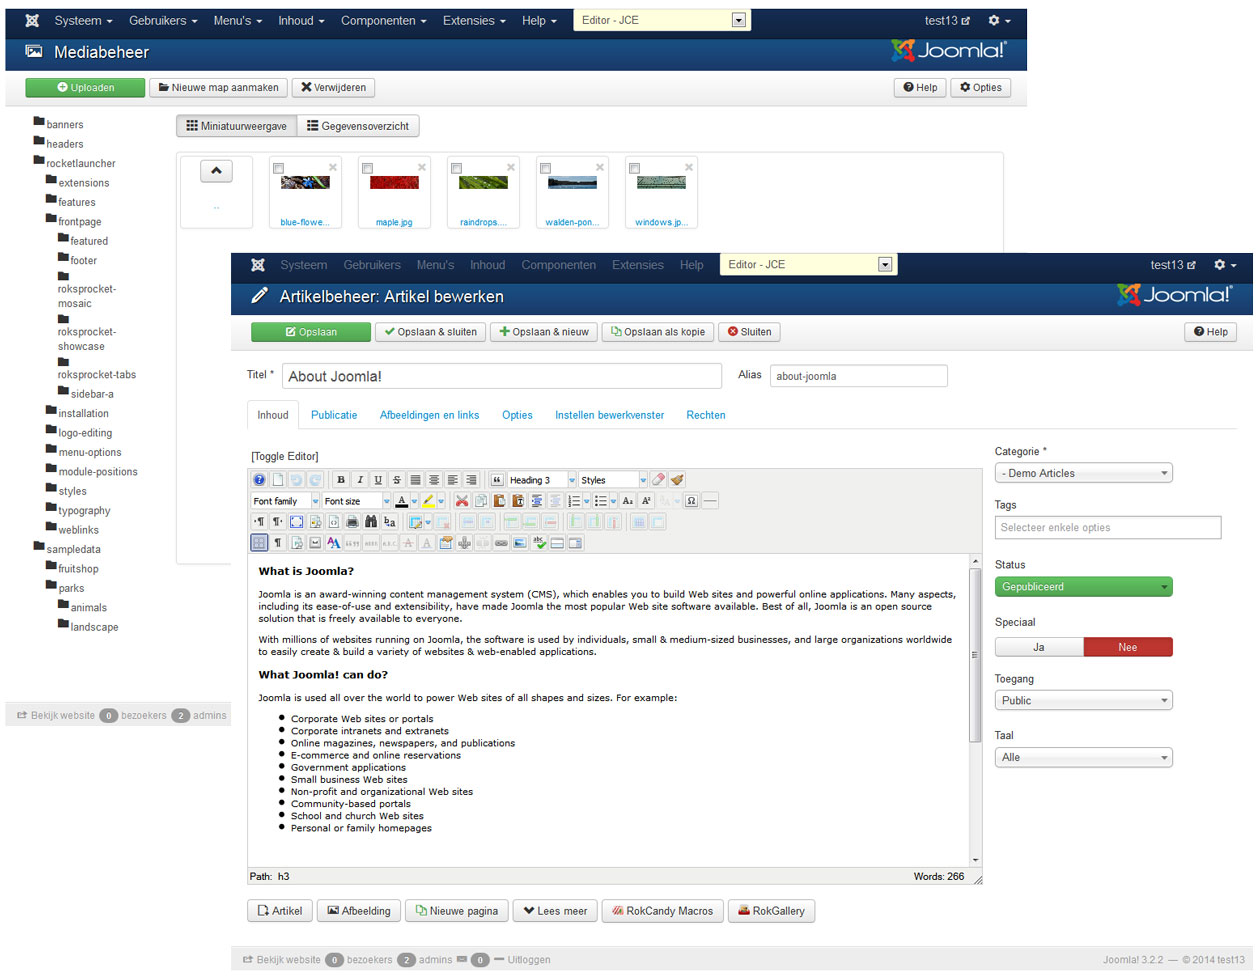The width and height of the screenshot is (1260, 979).
Task: Open the Font size dropdown
Action: [357, 501]
